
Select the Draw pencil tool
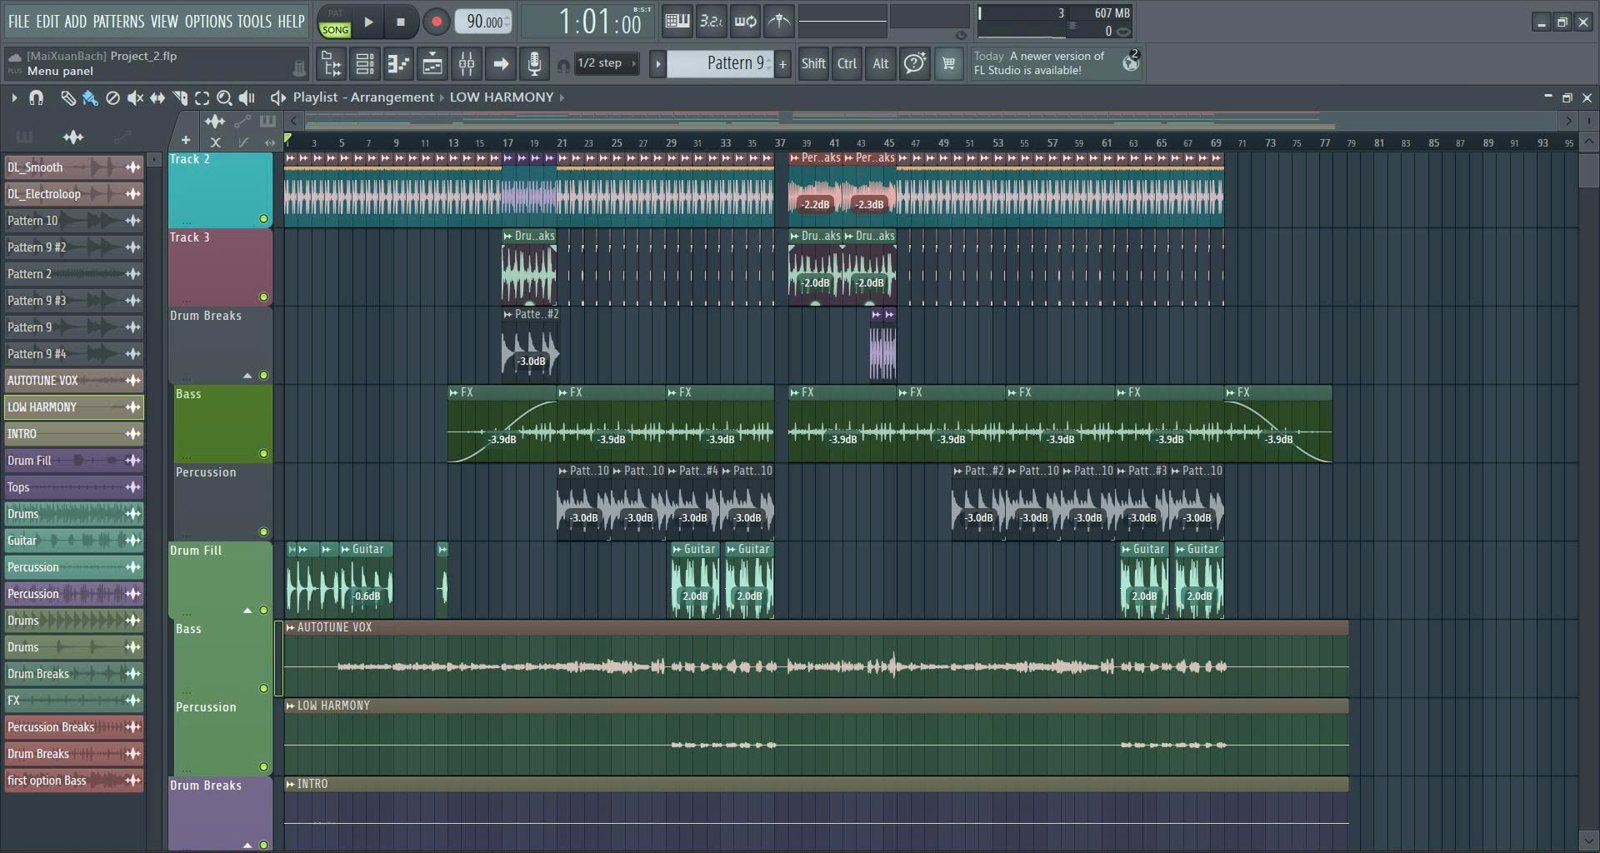coord(68,98)
